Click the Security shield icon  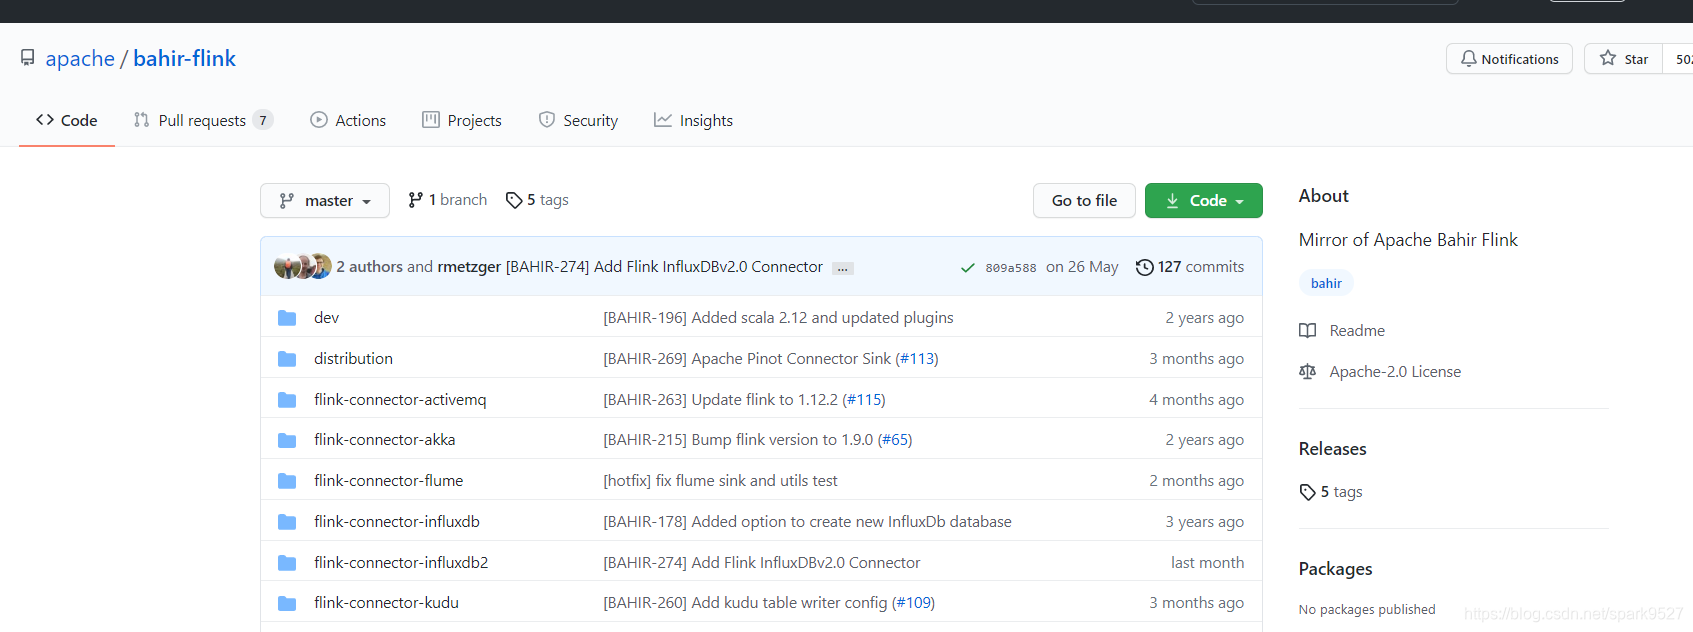click(547, 120)
